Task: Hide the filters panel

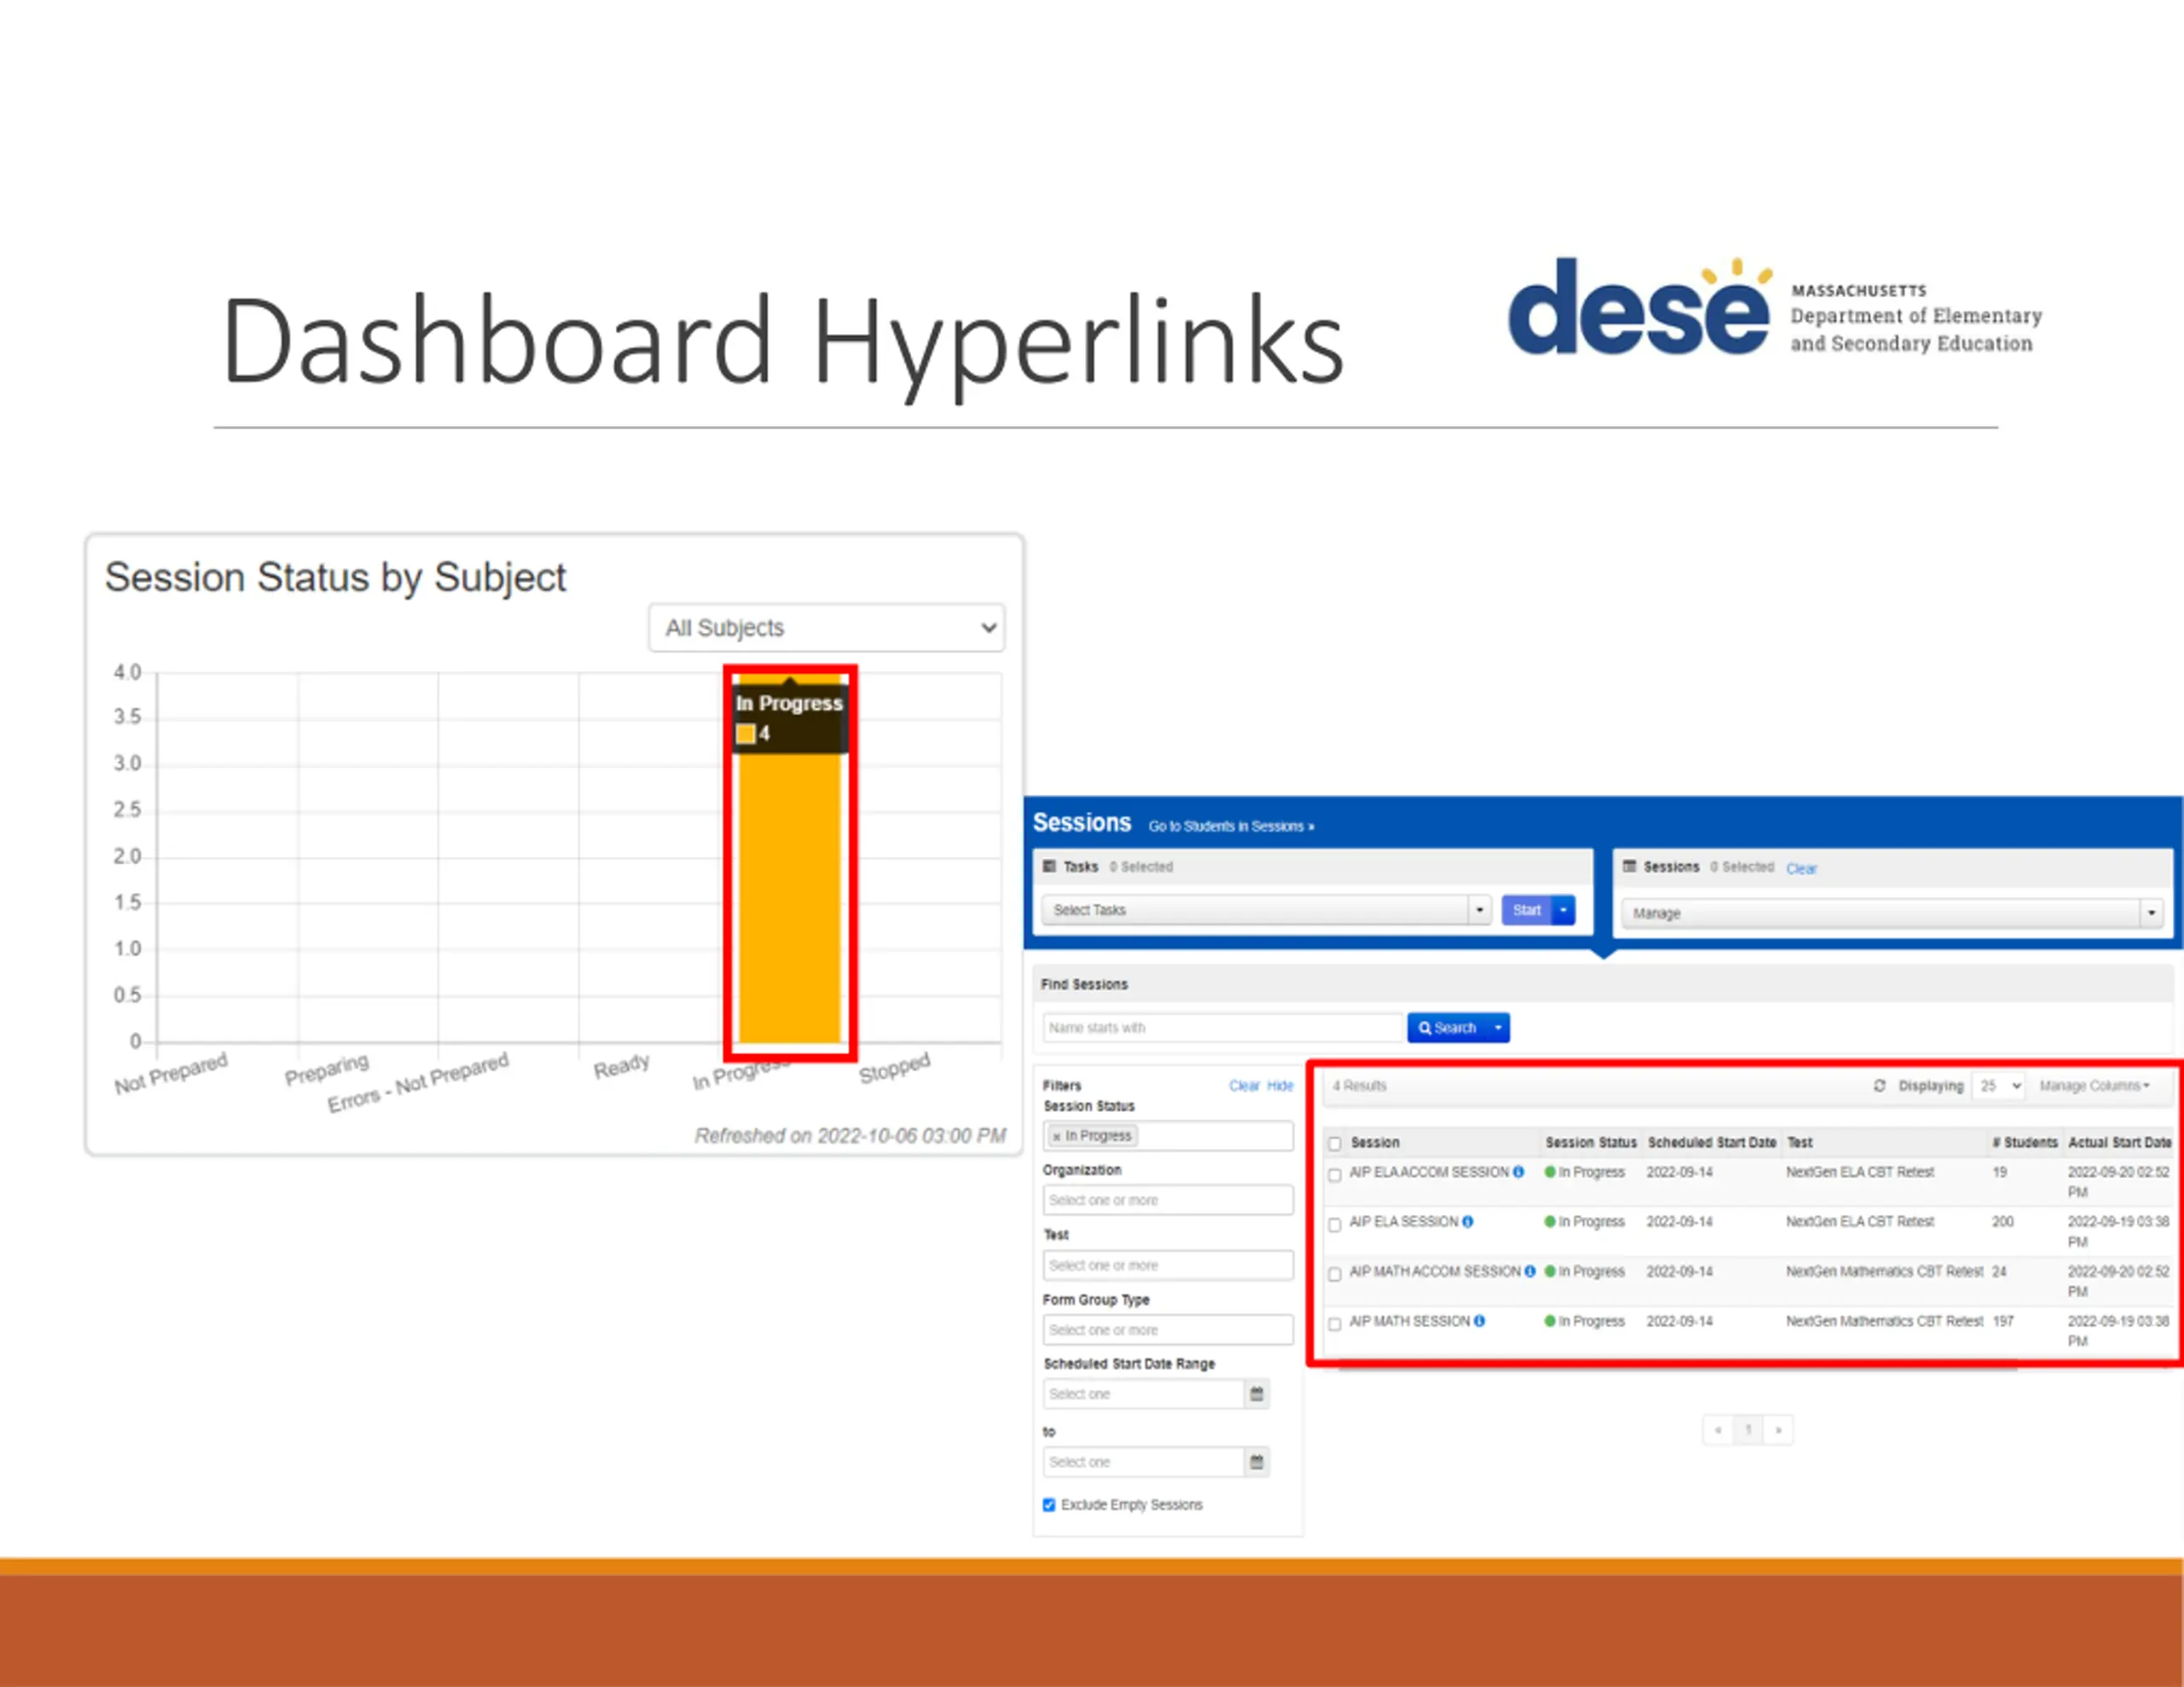Action: pos(1280,1086)
